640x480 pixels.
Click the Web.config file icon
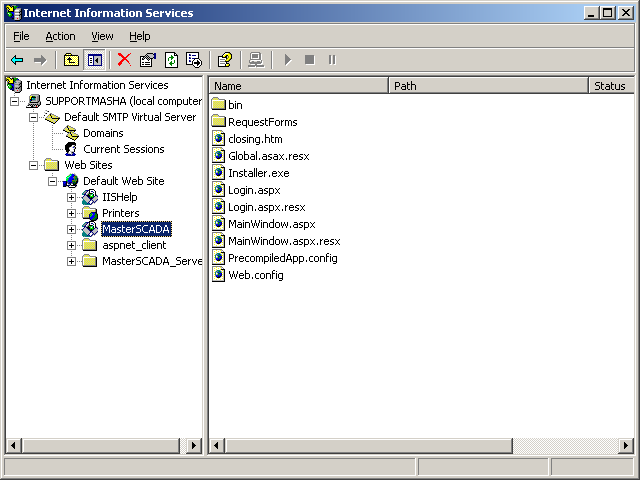click(218, 275)
